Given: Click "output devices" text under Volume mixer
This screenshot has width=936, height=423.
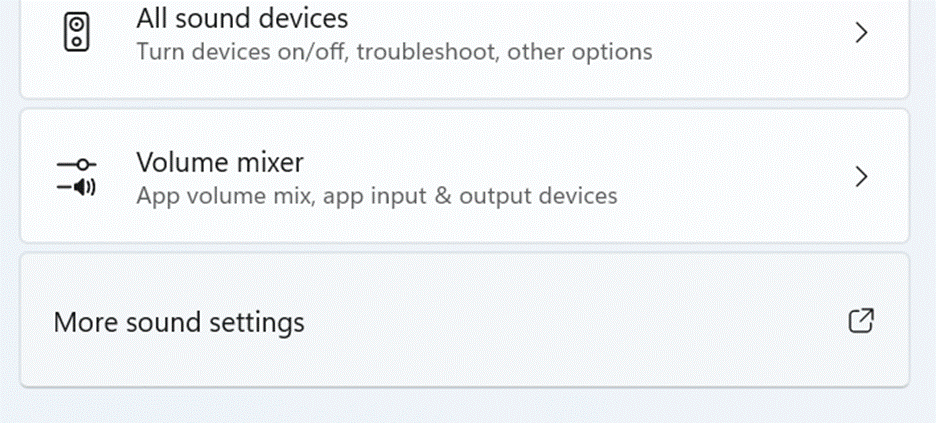Looking at the screenshot, I should [x=541, y=195].
